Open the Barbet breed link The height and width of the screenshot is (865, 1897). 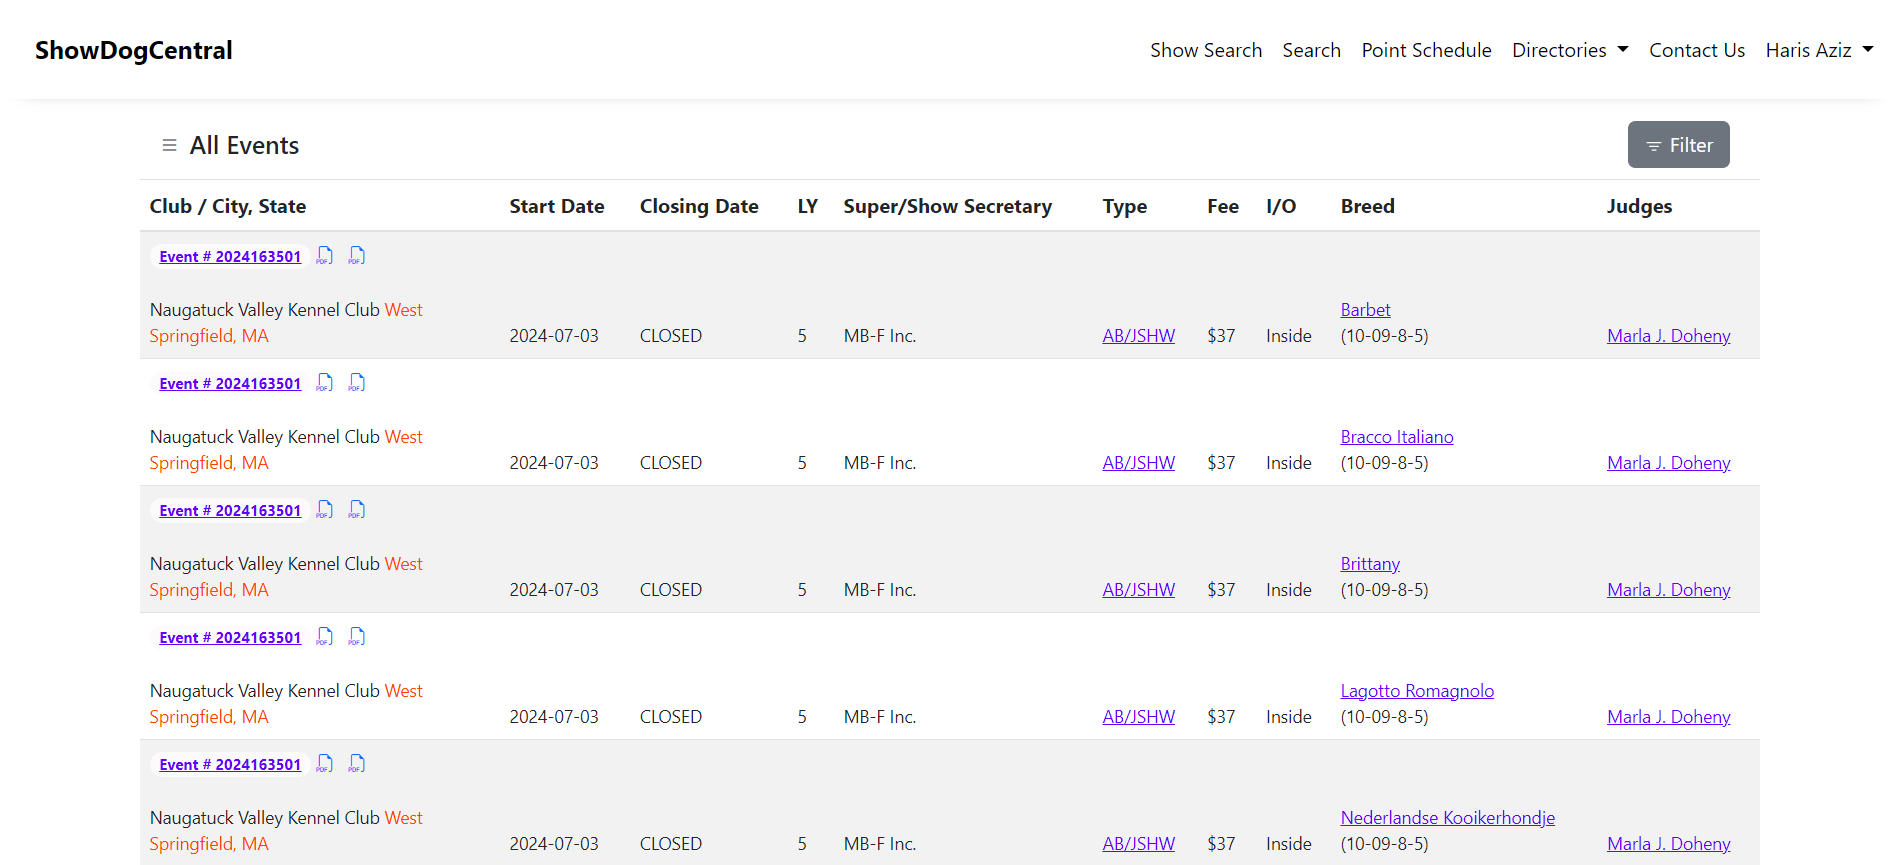click(x=1365, y=310)
